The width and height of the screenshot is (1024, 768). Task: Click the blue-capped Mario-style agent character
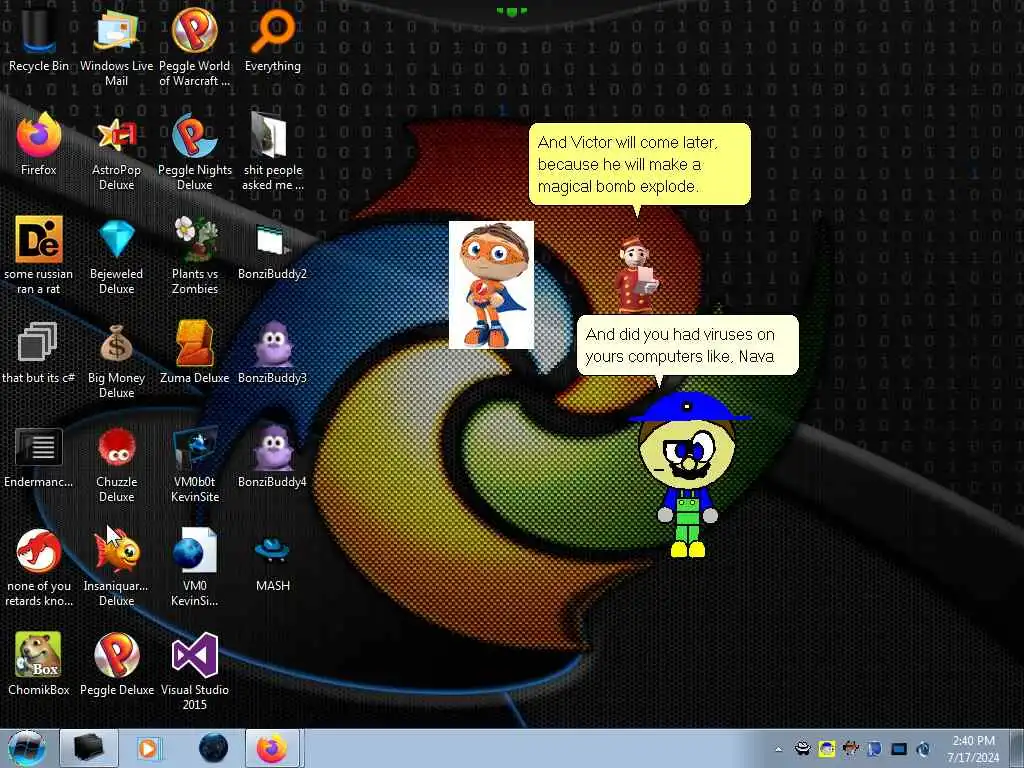tap(688, 475)
